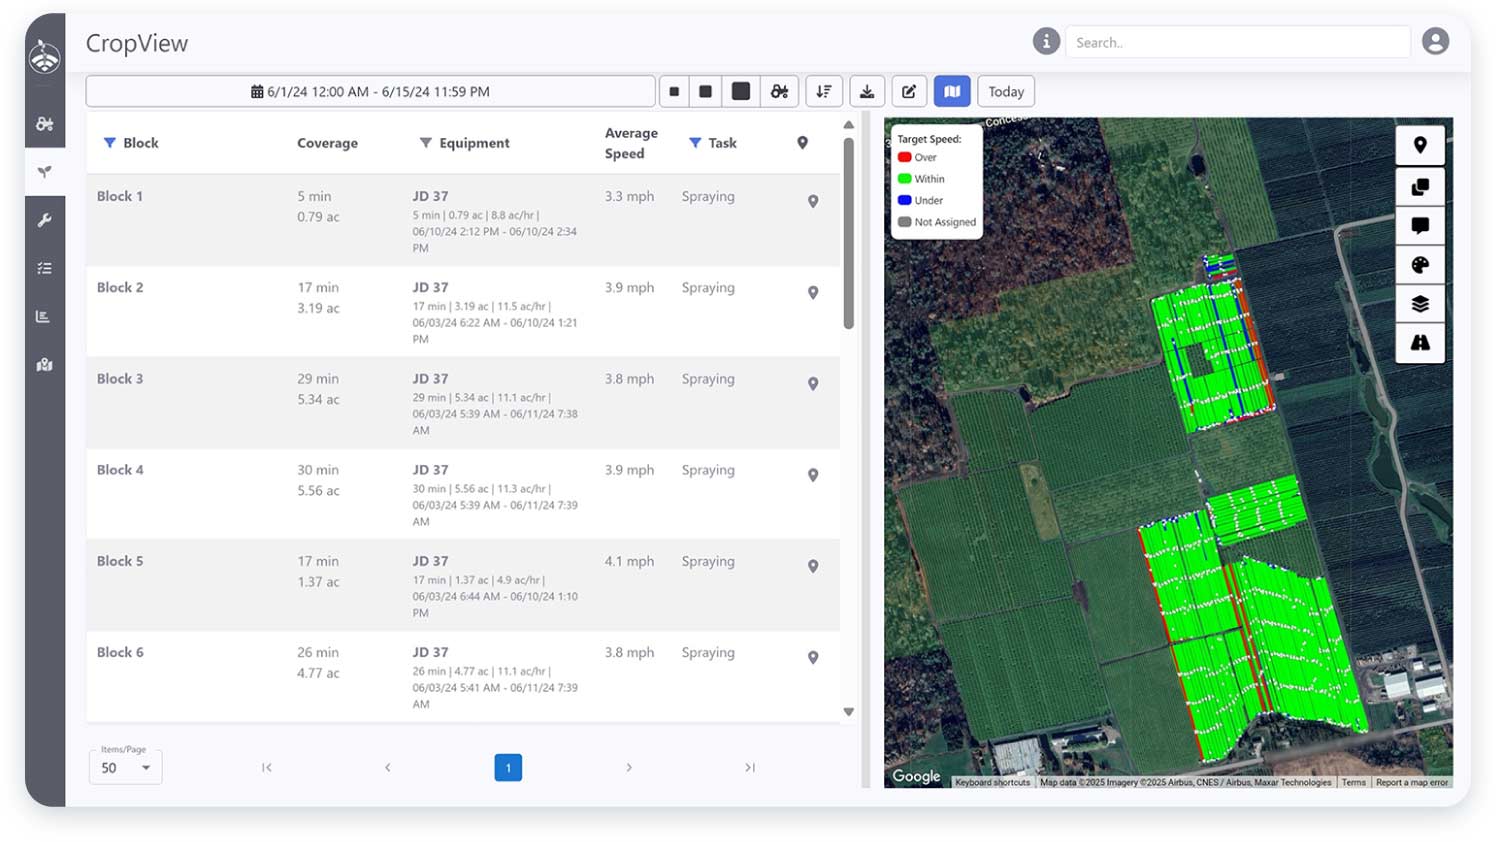Click the Report a map error link
The width and height of the screenshot is (1496, 842).
point(1411,782)
